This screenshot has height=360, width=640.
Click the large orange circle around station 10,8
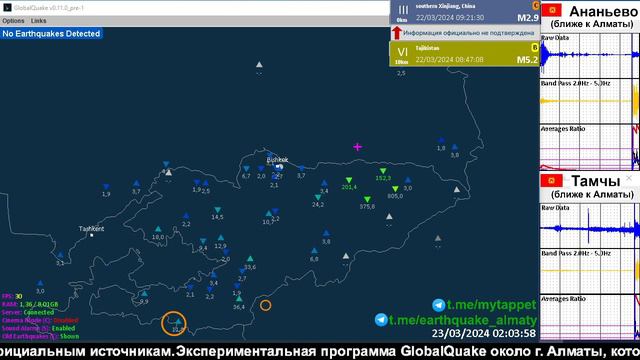pos(174,323)
